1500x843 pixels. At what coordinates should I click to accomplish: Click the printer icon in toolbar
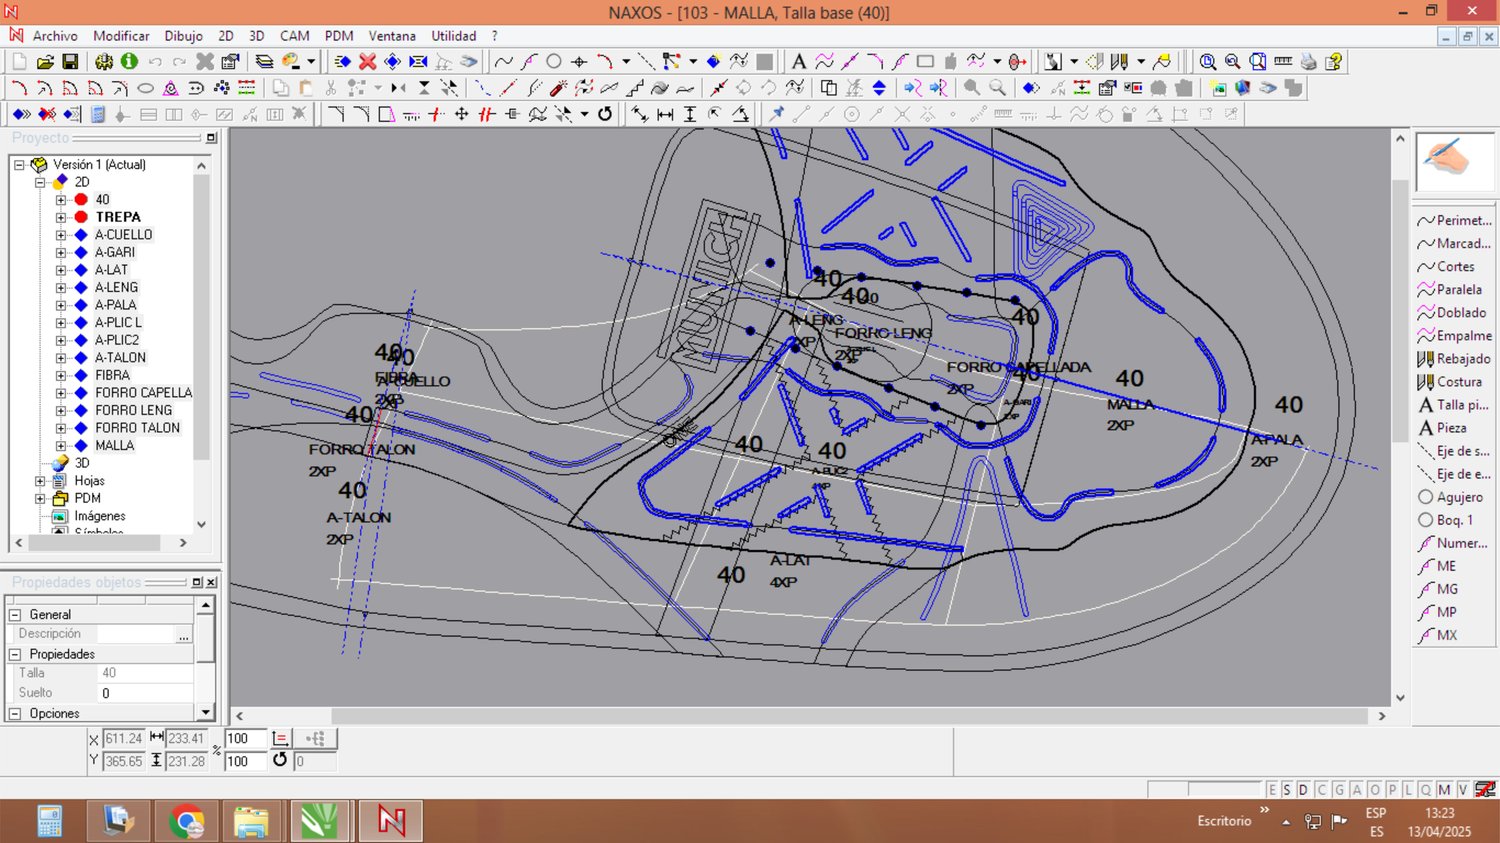1308,62
